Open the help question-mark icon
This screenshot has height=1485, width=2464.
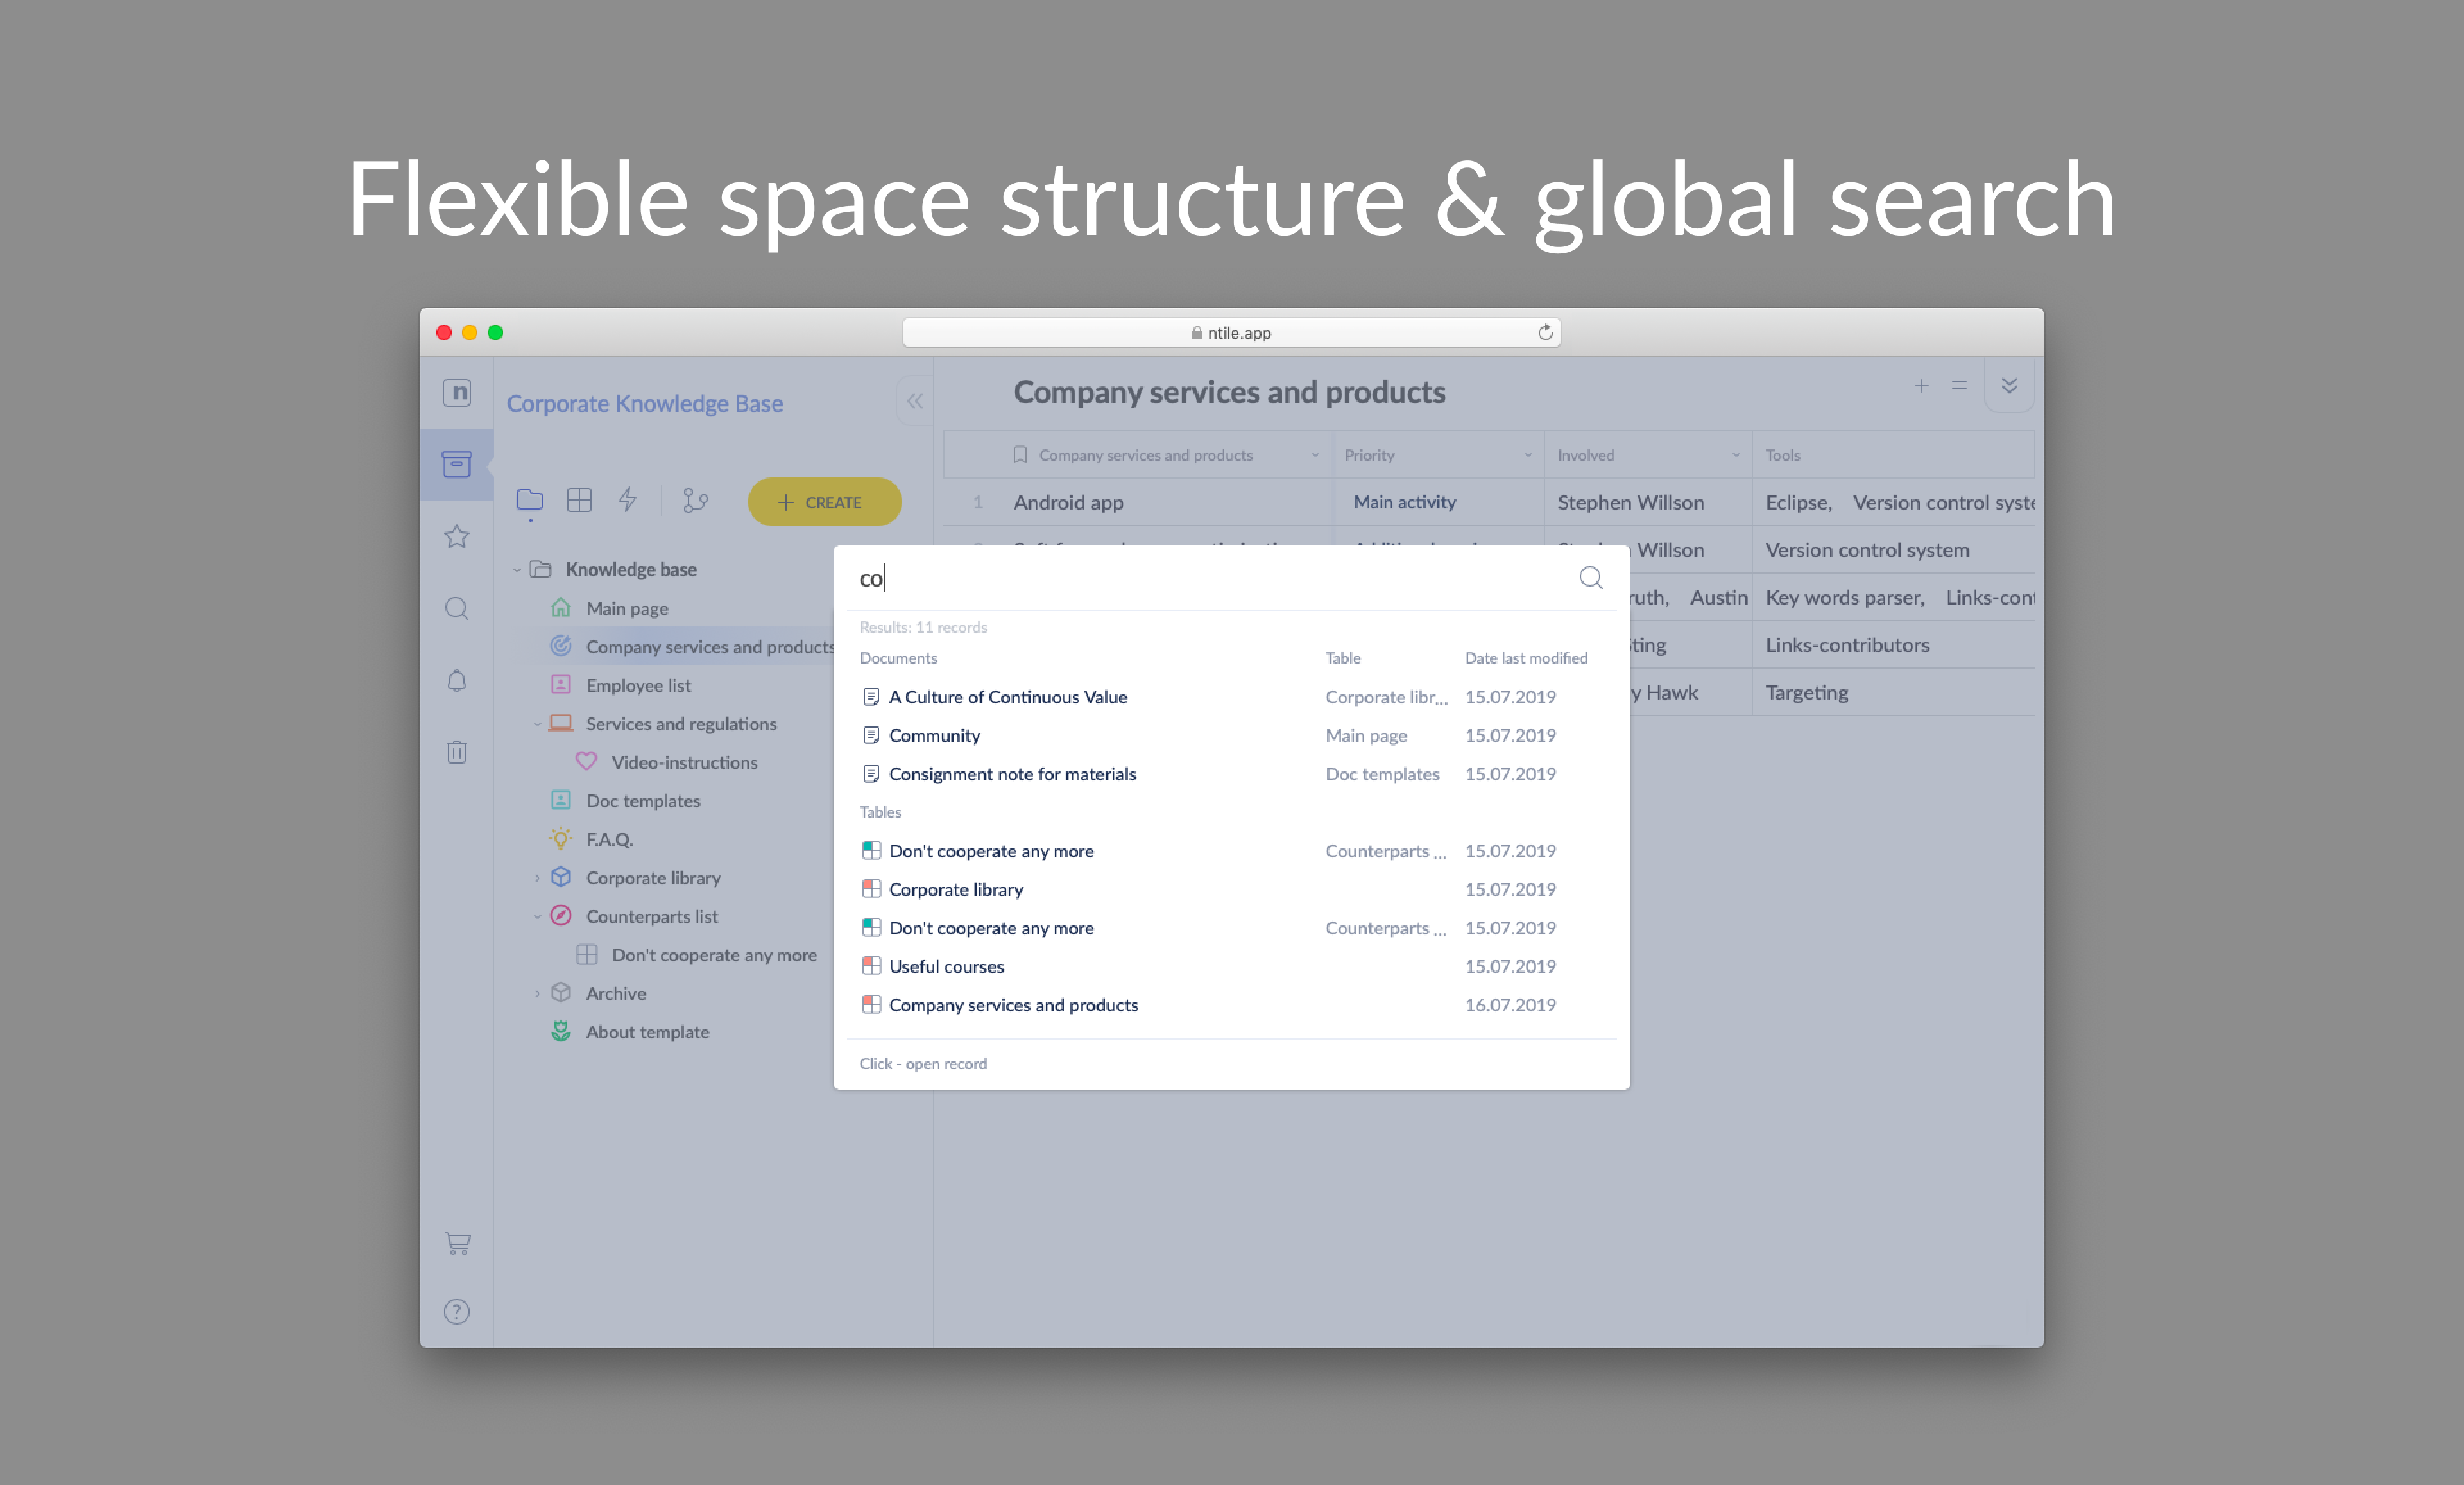tap(457, 1311)
